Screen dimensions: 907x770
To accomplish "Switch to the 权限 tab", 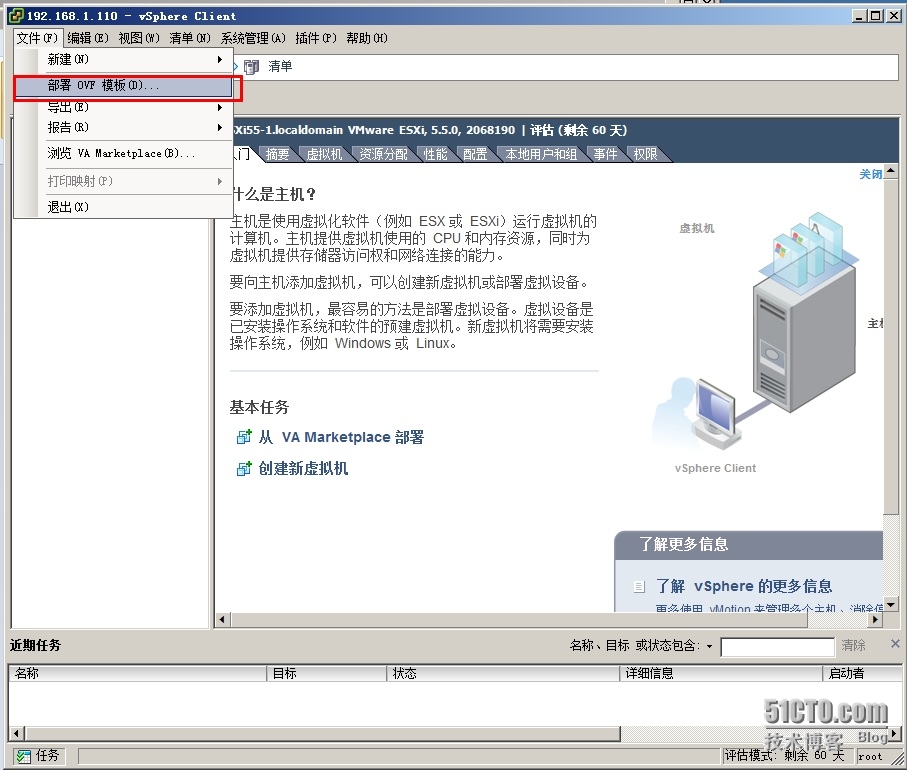I will [645, 154].
